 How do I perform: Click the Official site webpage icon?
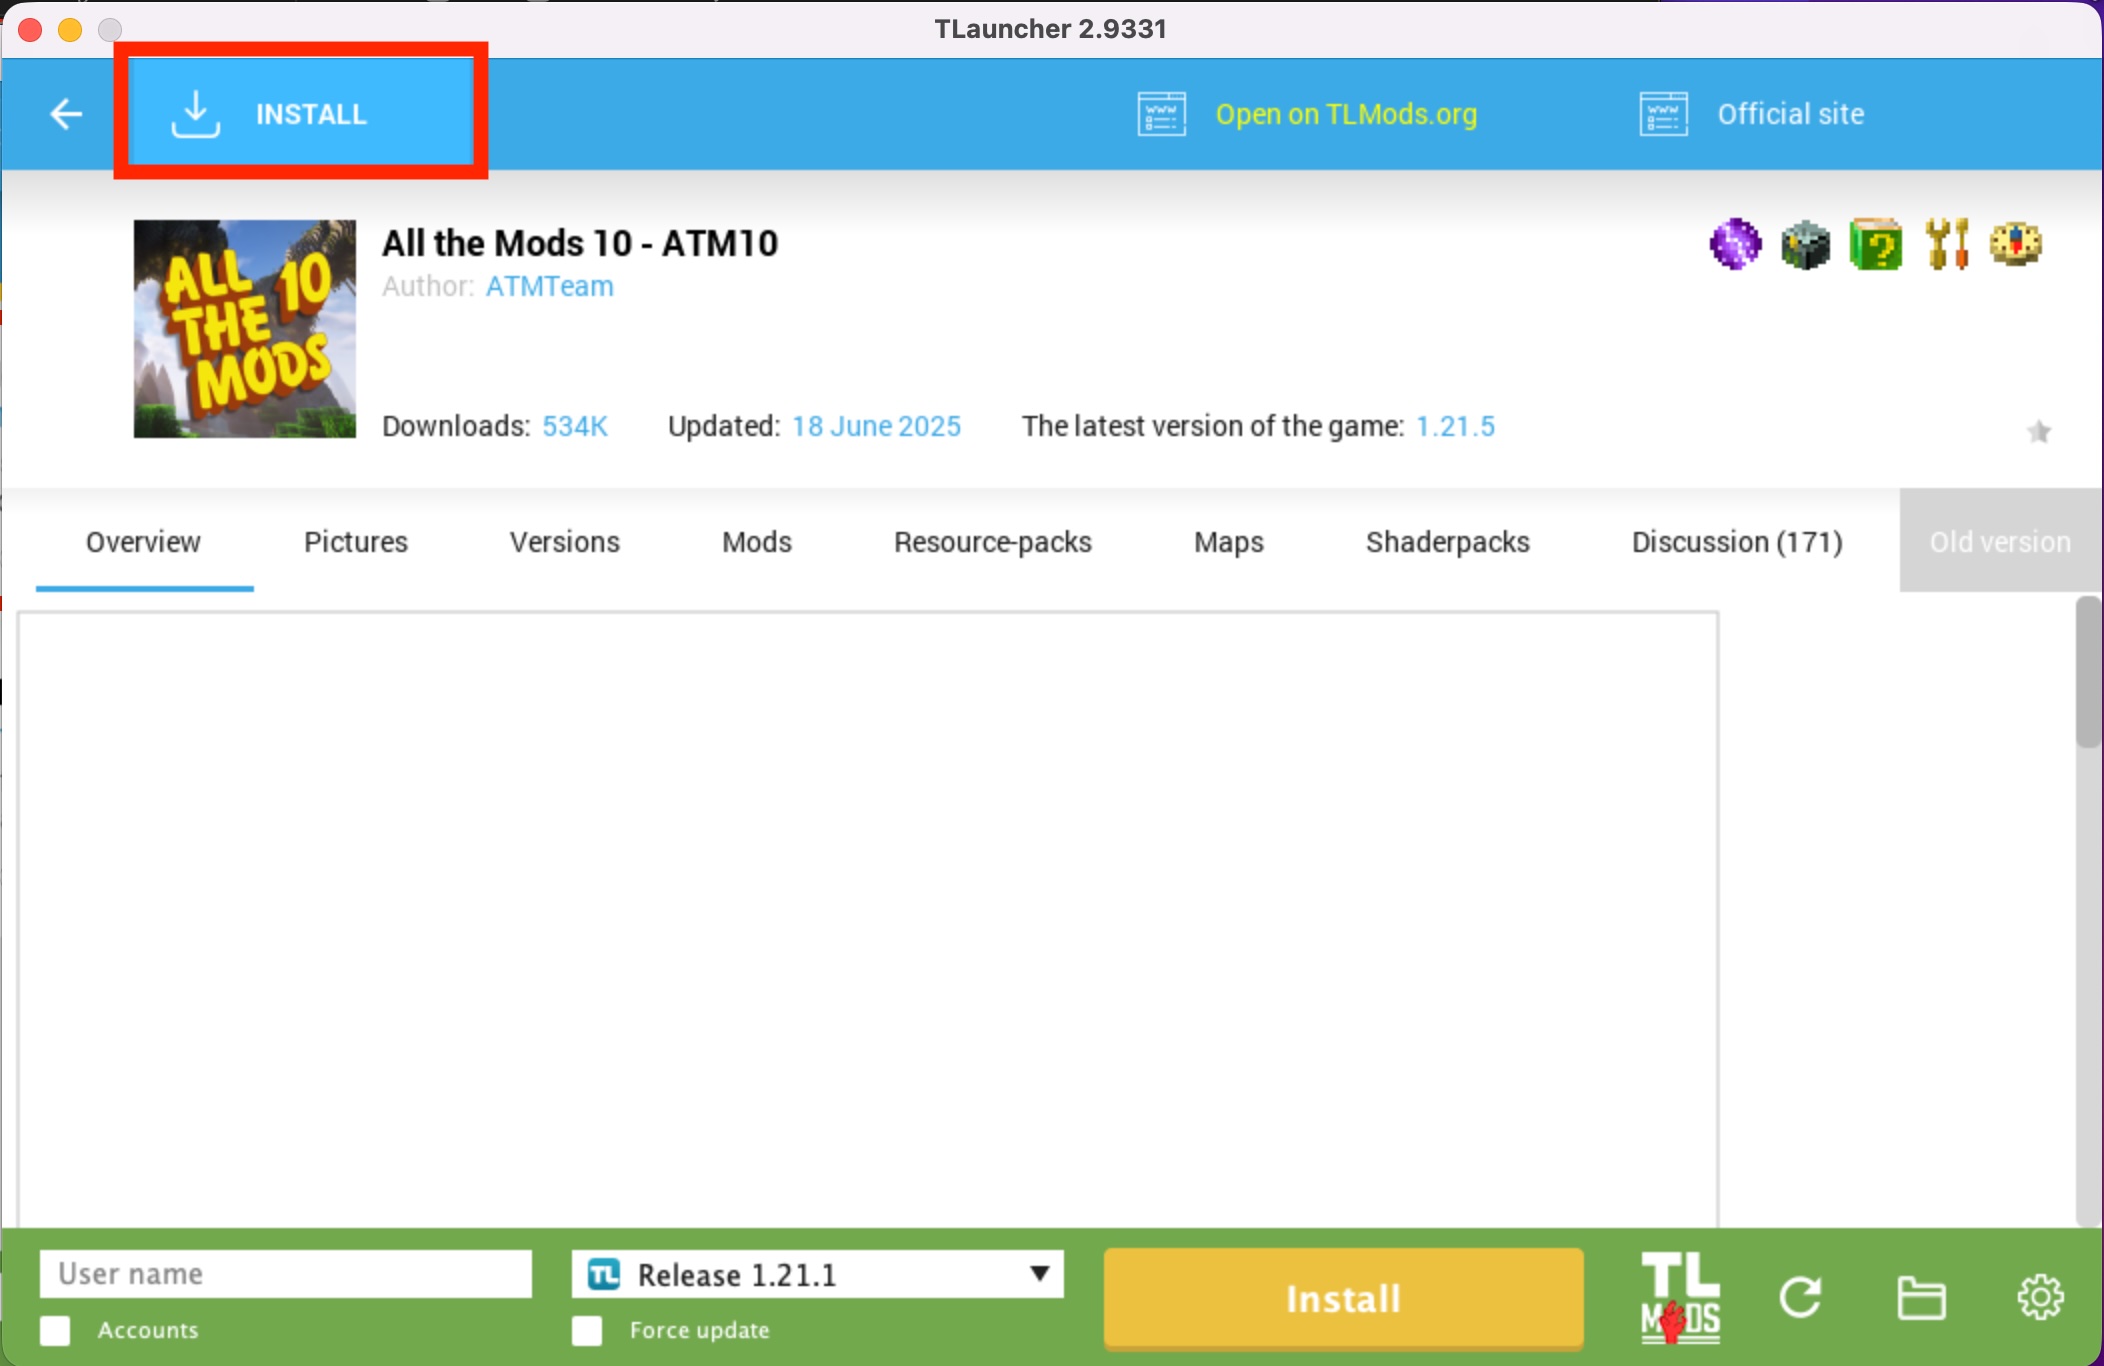click(1663, 114)
